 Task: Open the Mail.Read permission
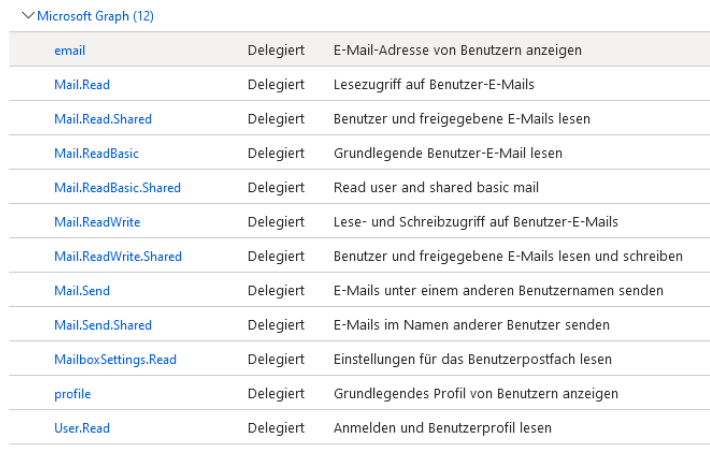coord(82,84)
